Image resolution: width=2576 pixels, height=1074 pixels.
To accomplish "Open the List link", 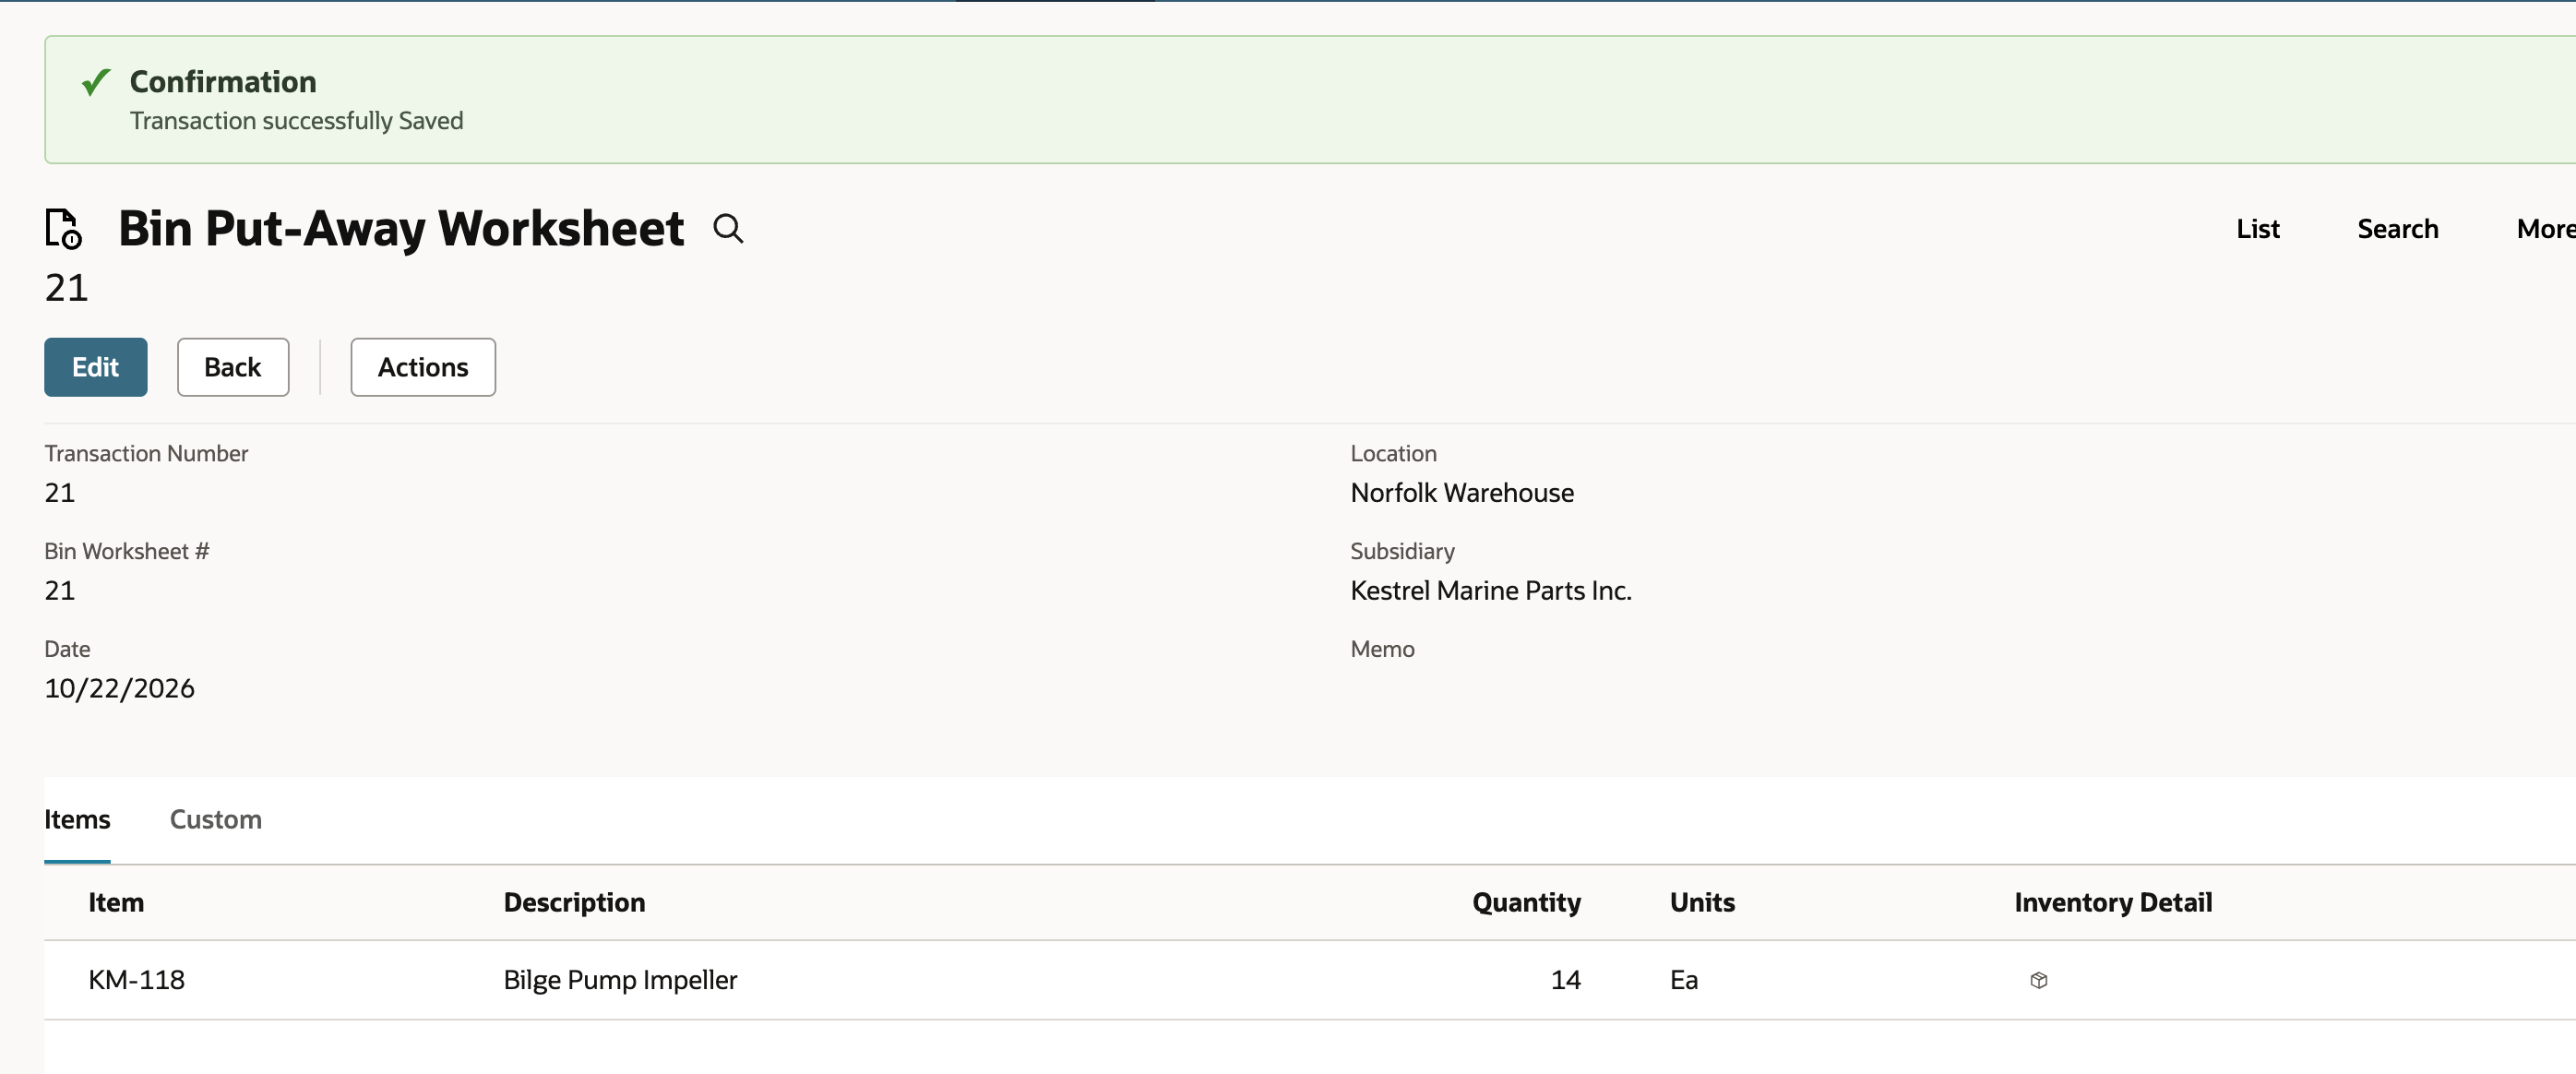I will pyautogui.click(x=2258, y=229).
